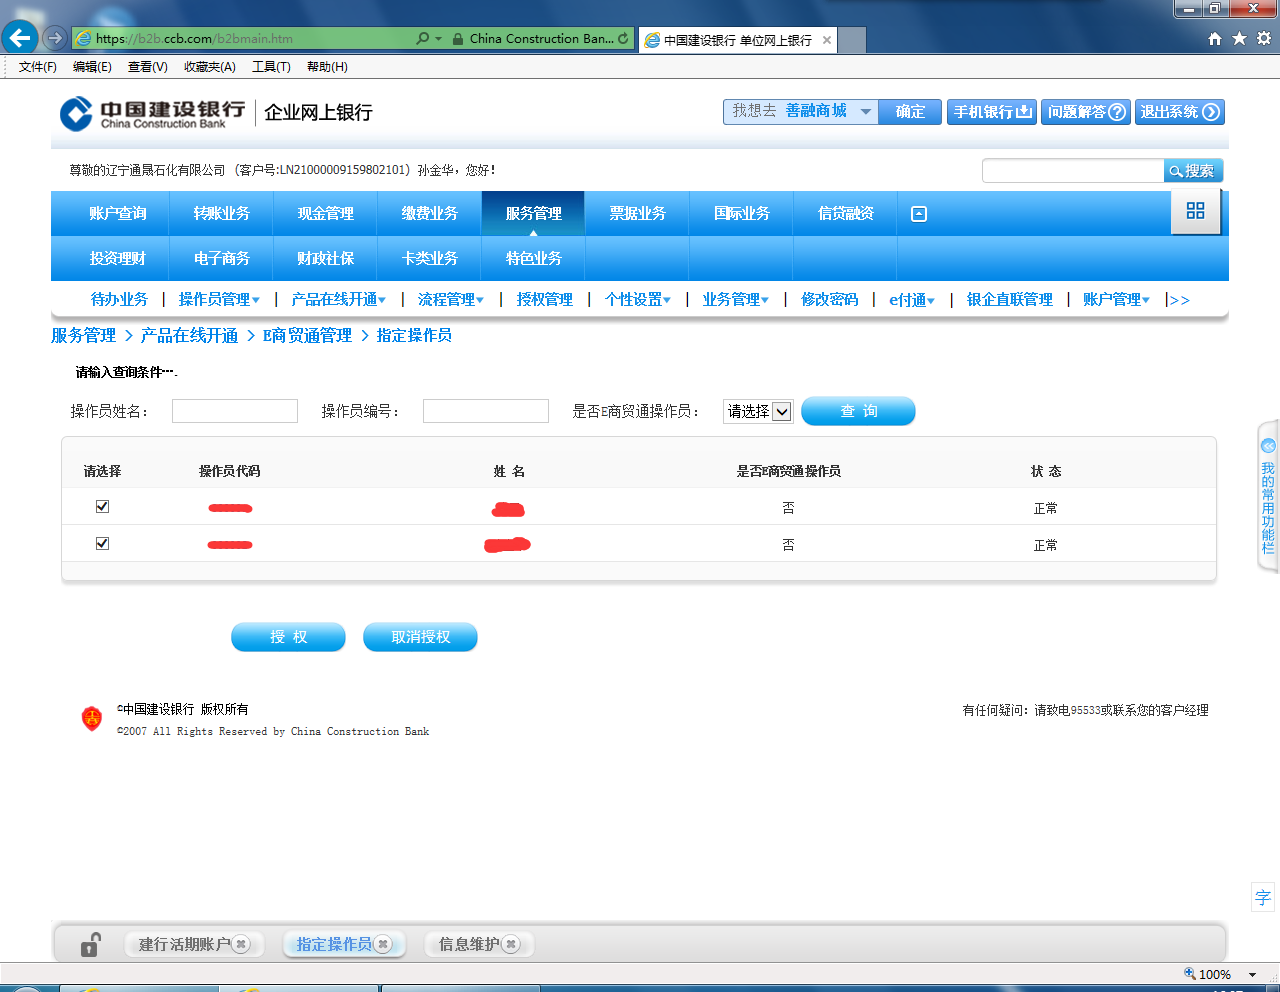Viewport: 1280px width, 992px height.
Task: Open the Favorites star icon
Action: click(x=1239, y=38)
